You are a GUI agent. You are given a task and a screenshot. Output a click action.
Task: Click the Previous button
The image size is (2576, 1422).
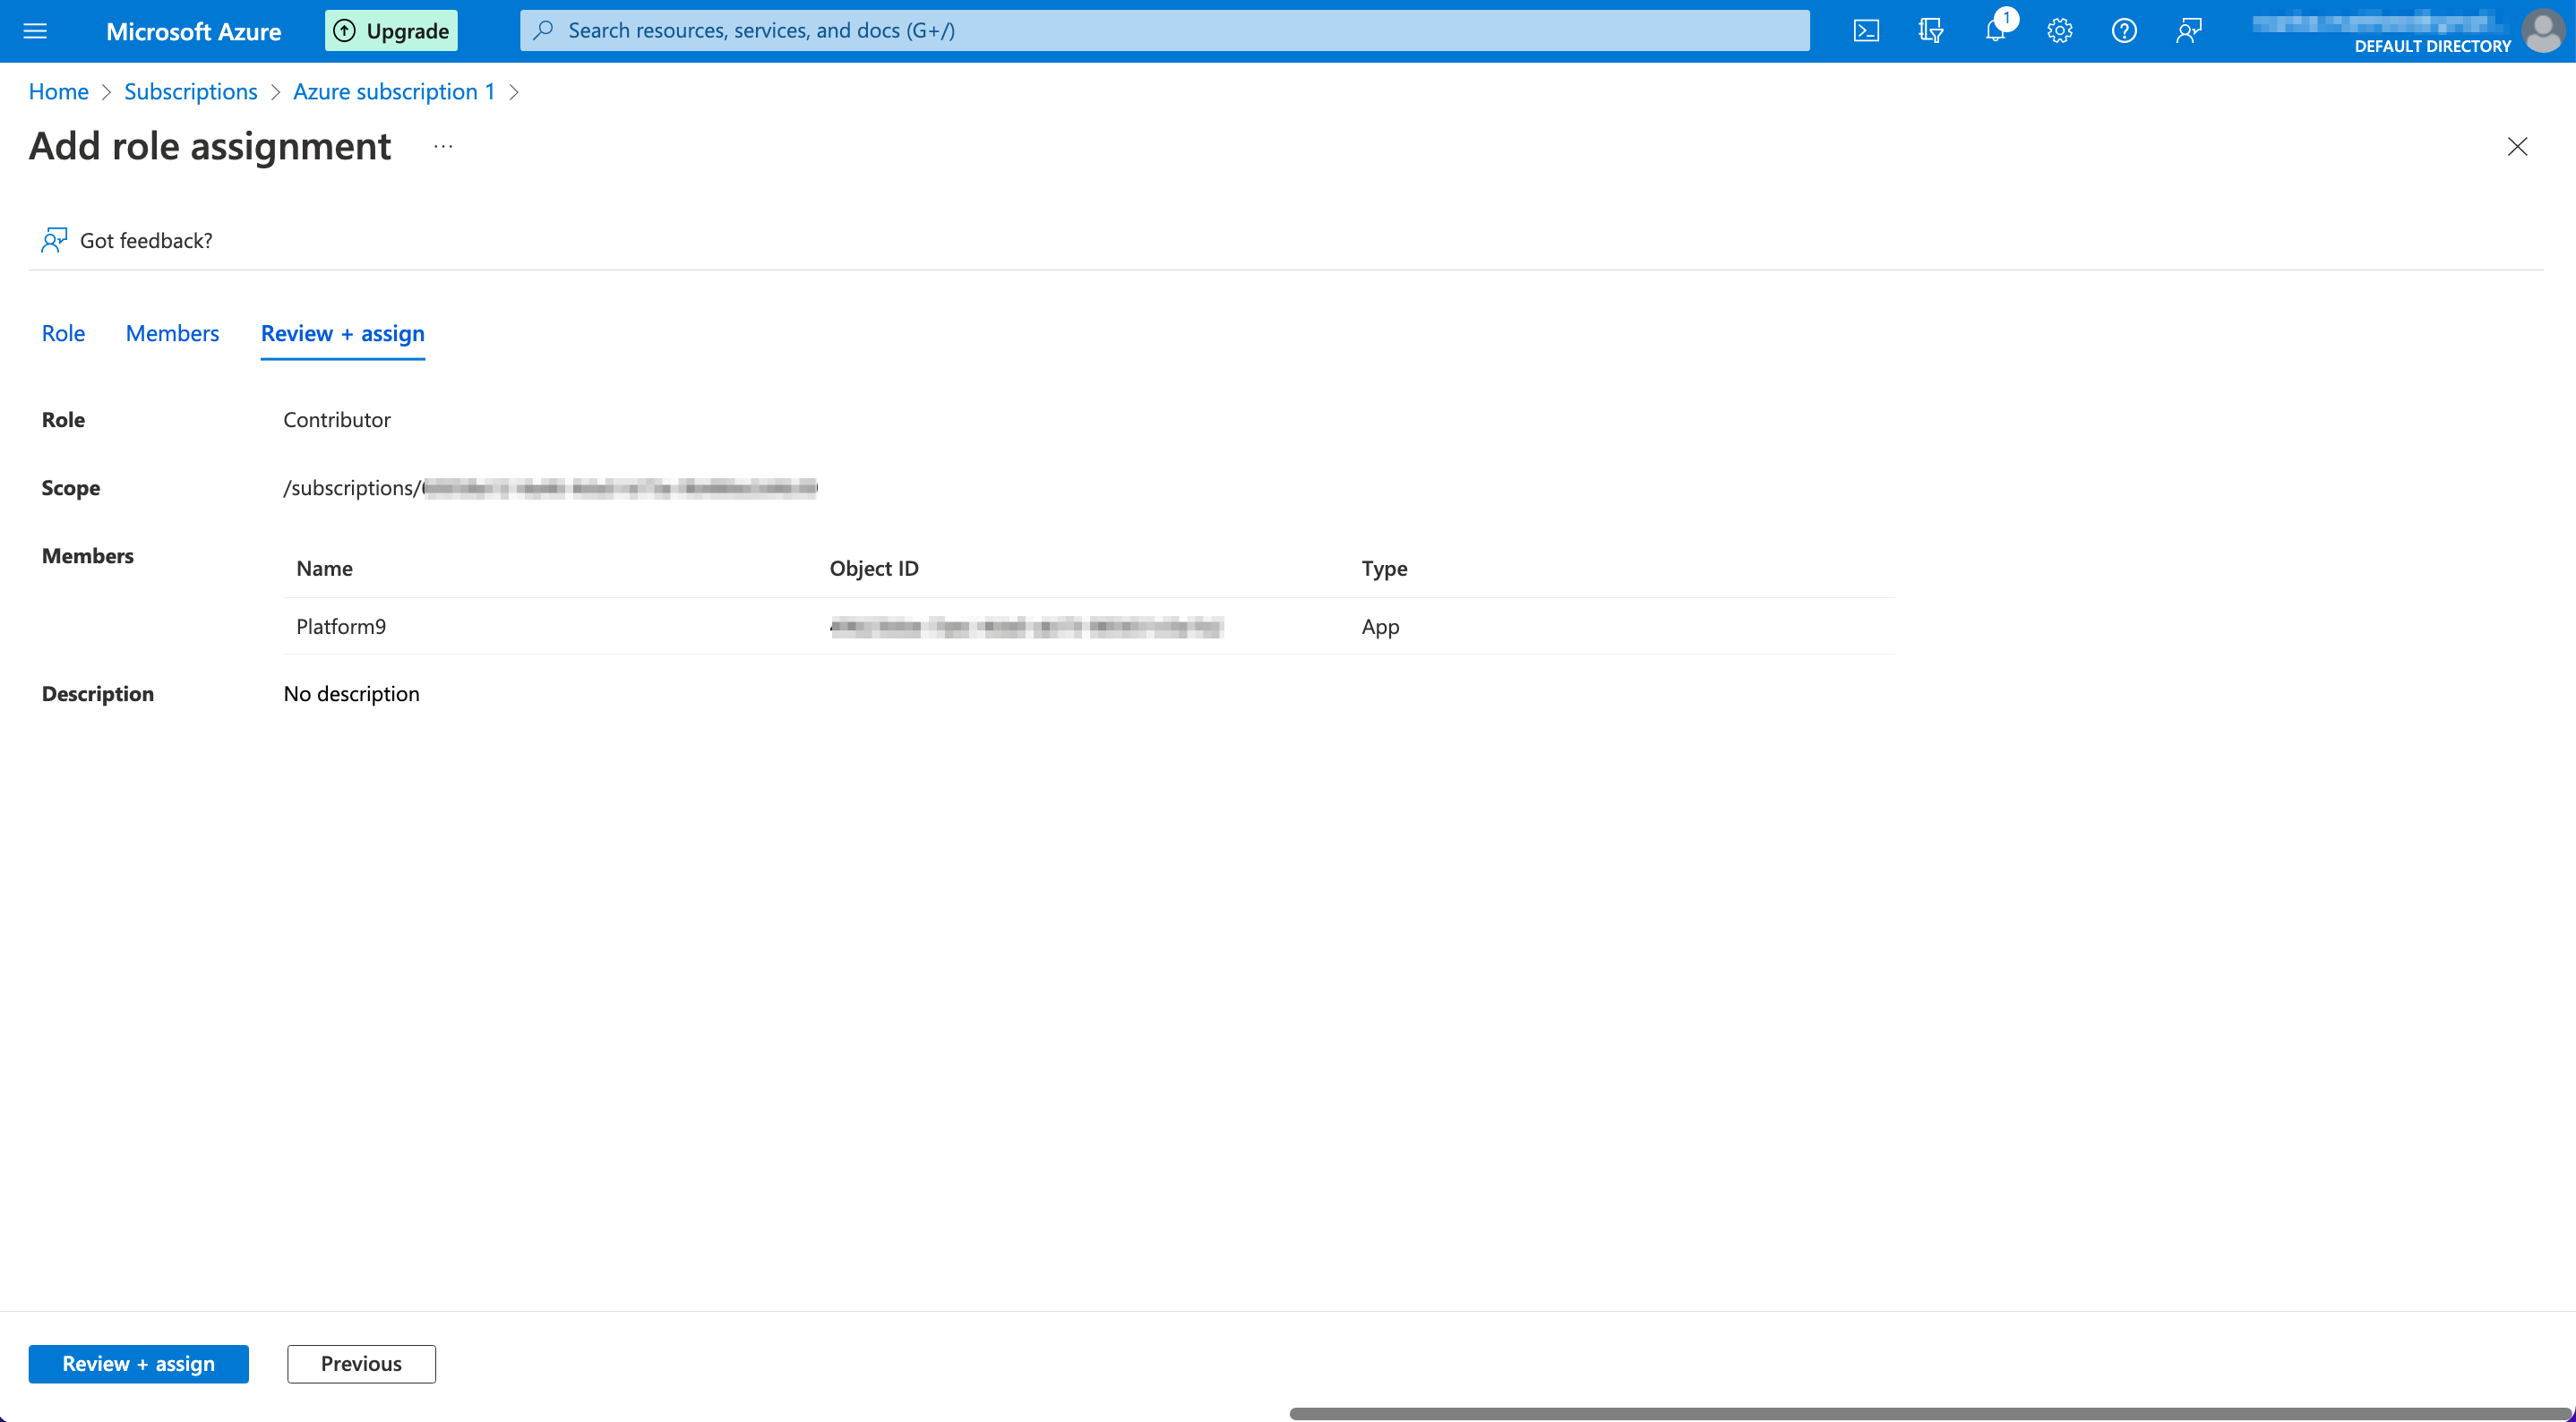tap(361, 1363)
